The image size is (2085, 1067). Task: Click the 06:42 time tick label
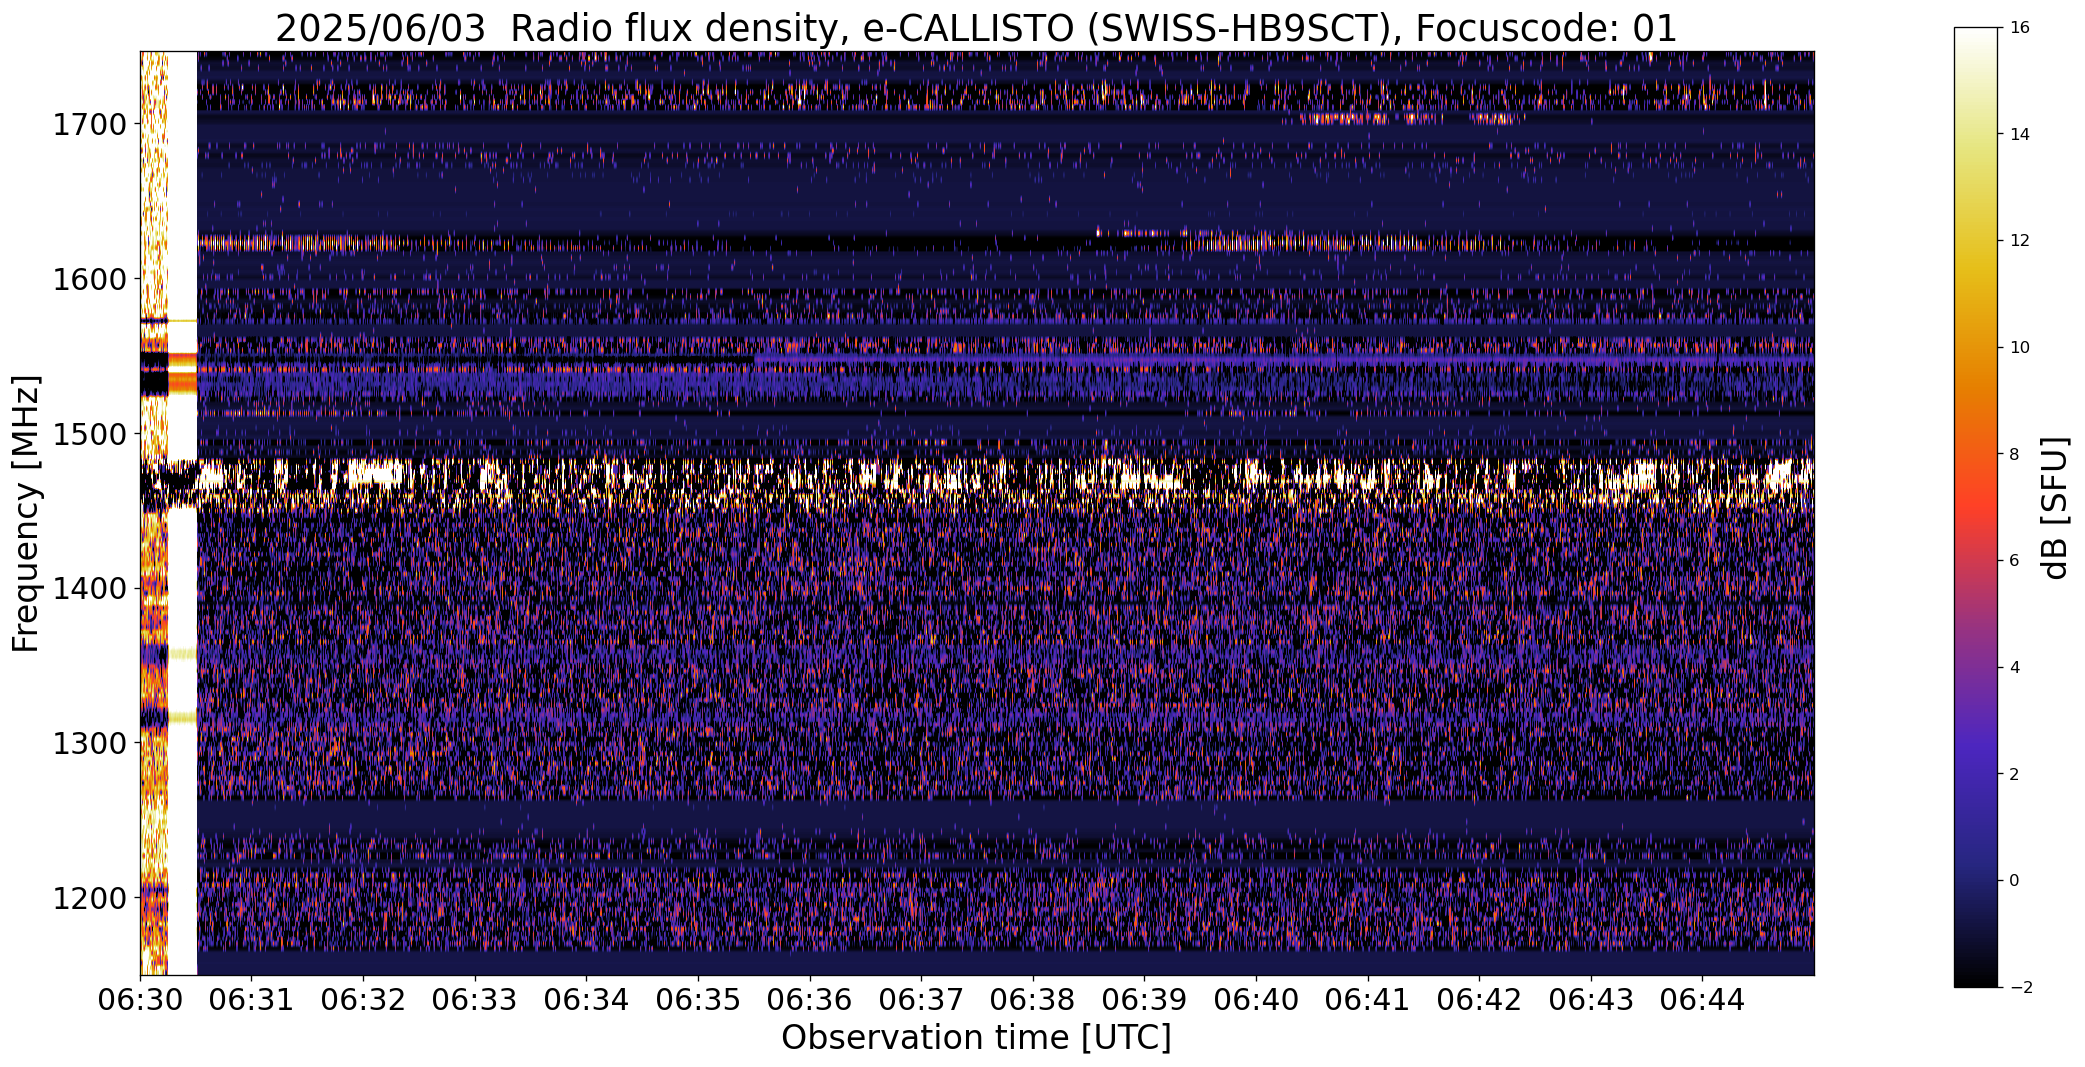point(1479,1000)
